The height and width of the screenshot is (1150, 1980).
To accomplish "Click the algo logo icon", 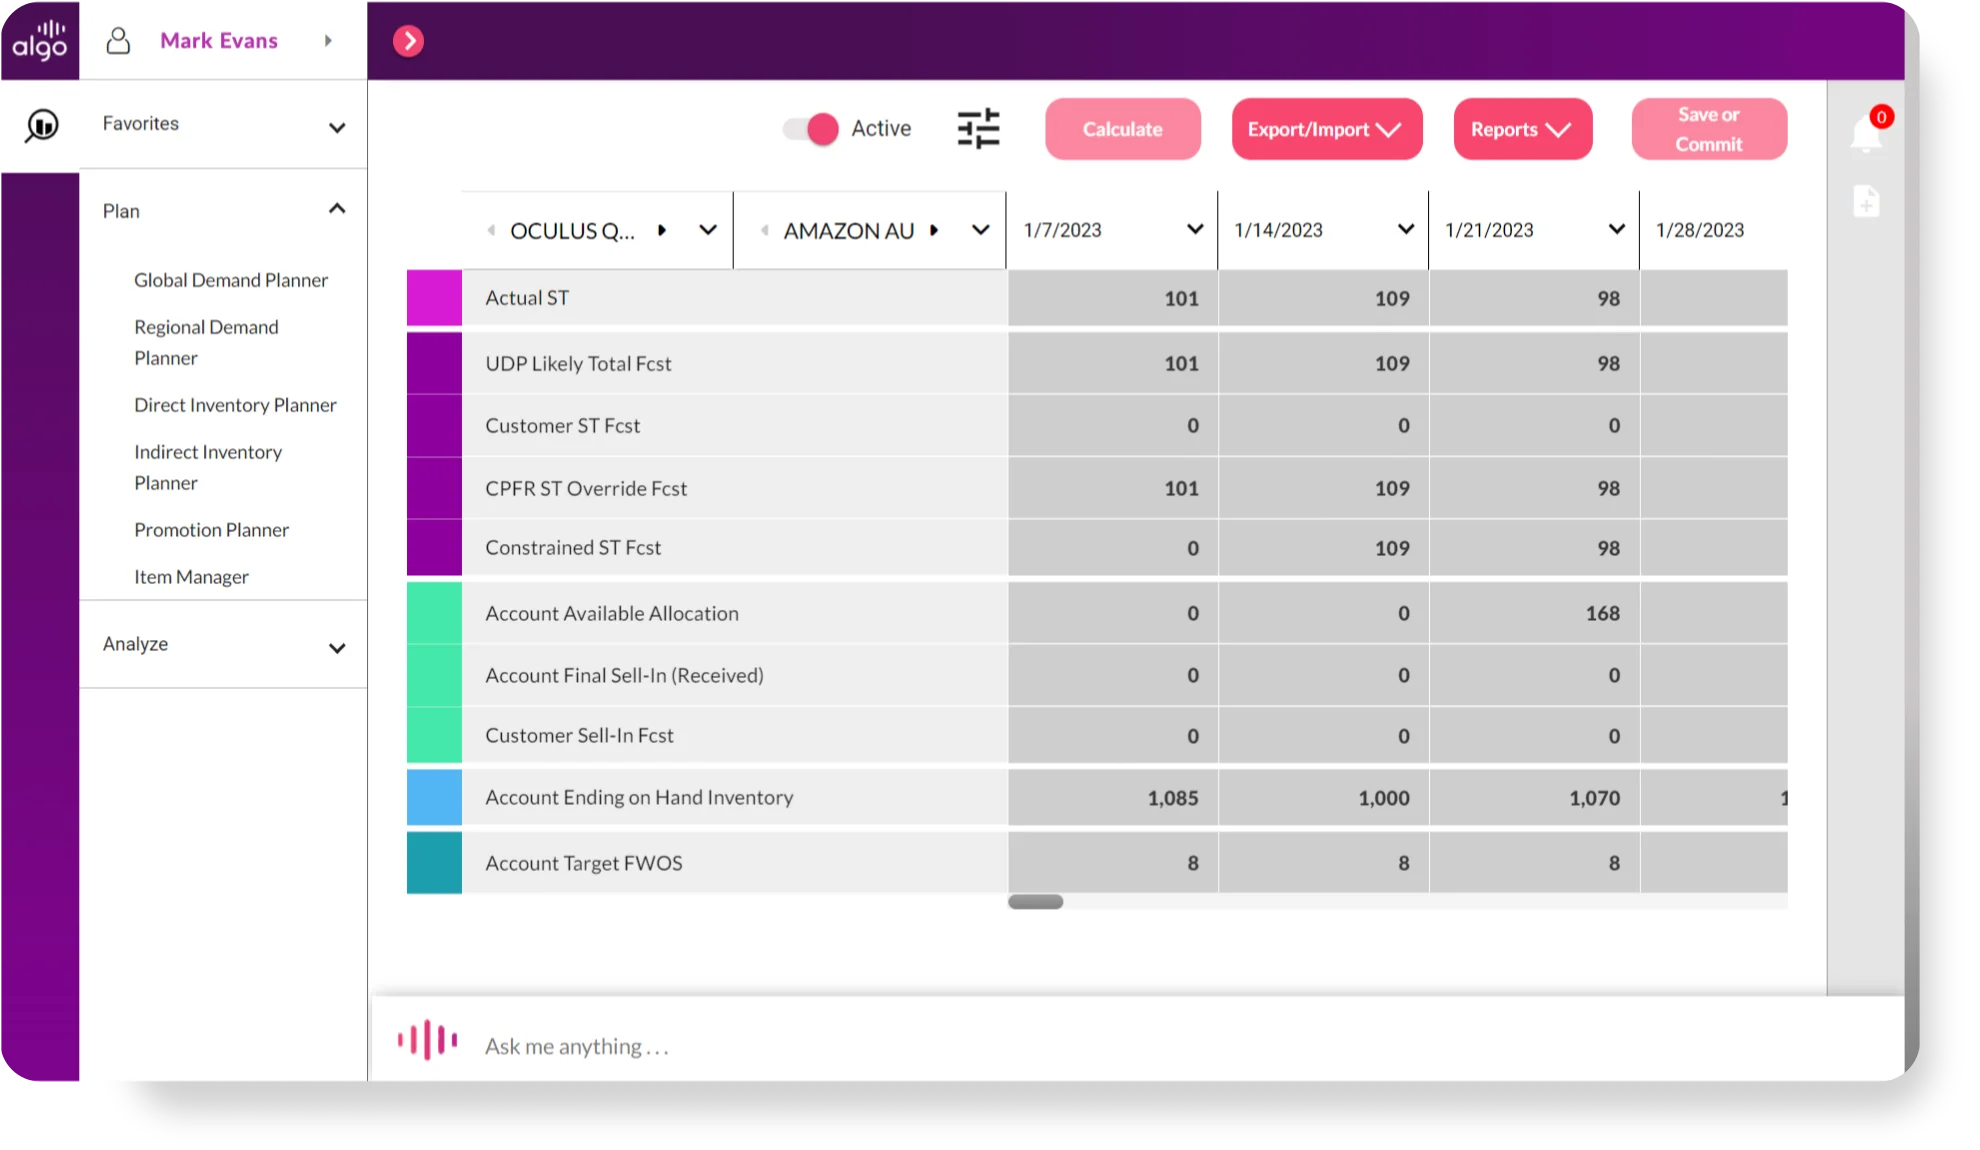I will pos(40,40).
